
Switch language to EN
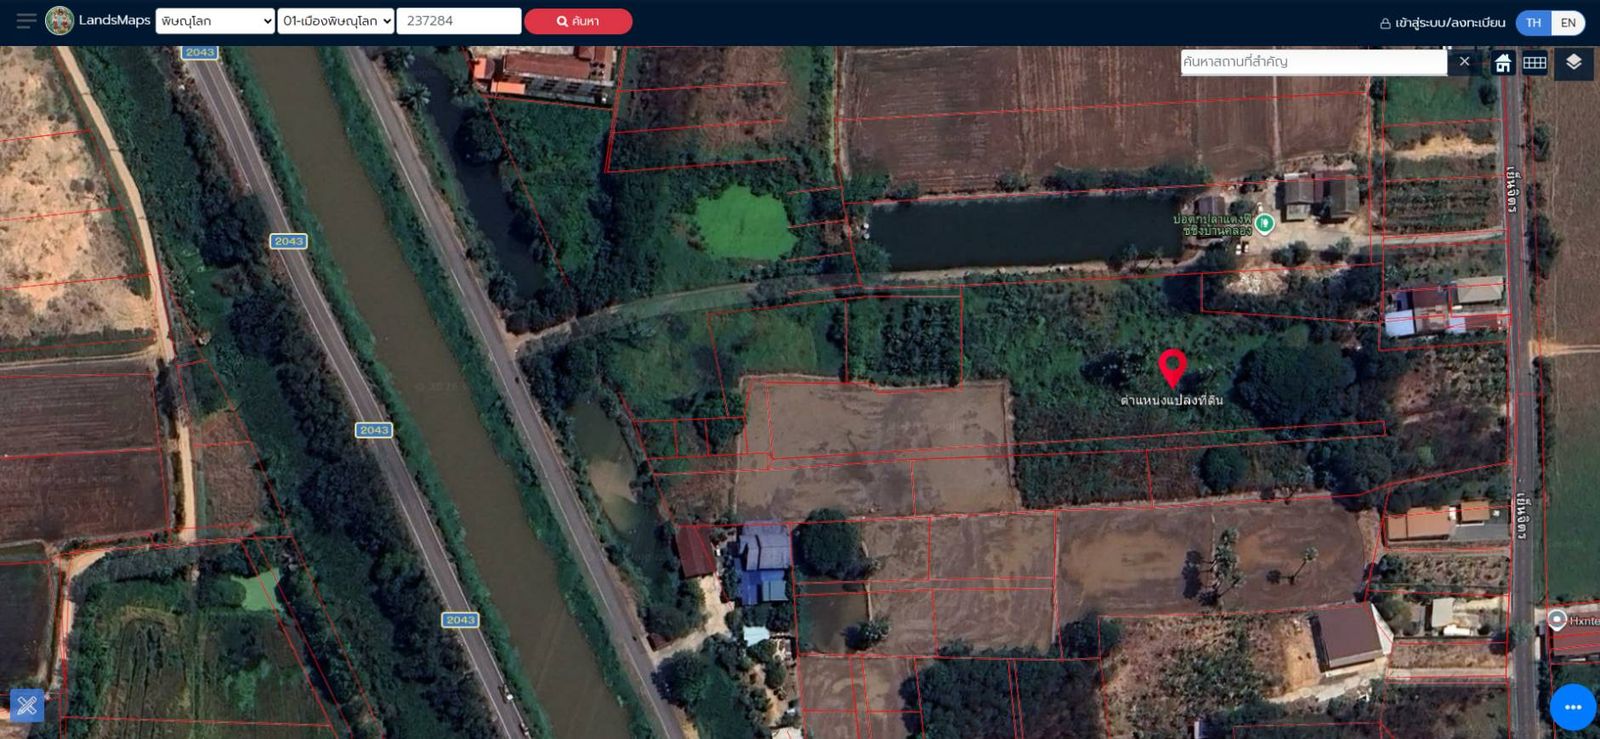tap(1568, 23)
